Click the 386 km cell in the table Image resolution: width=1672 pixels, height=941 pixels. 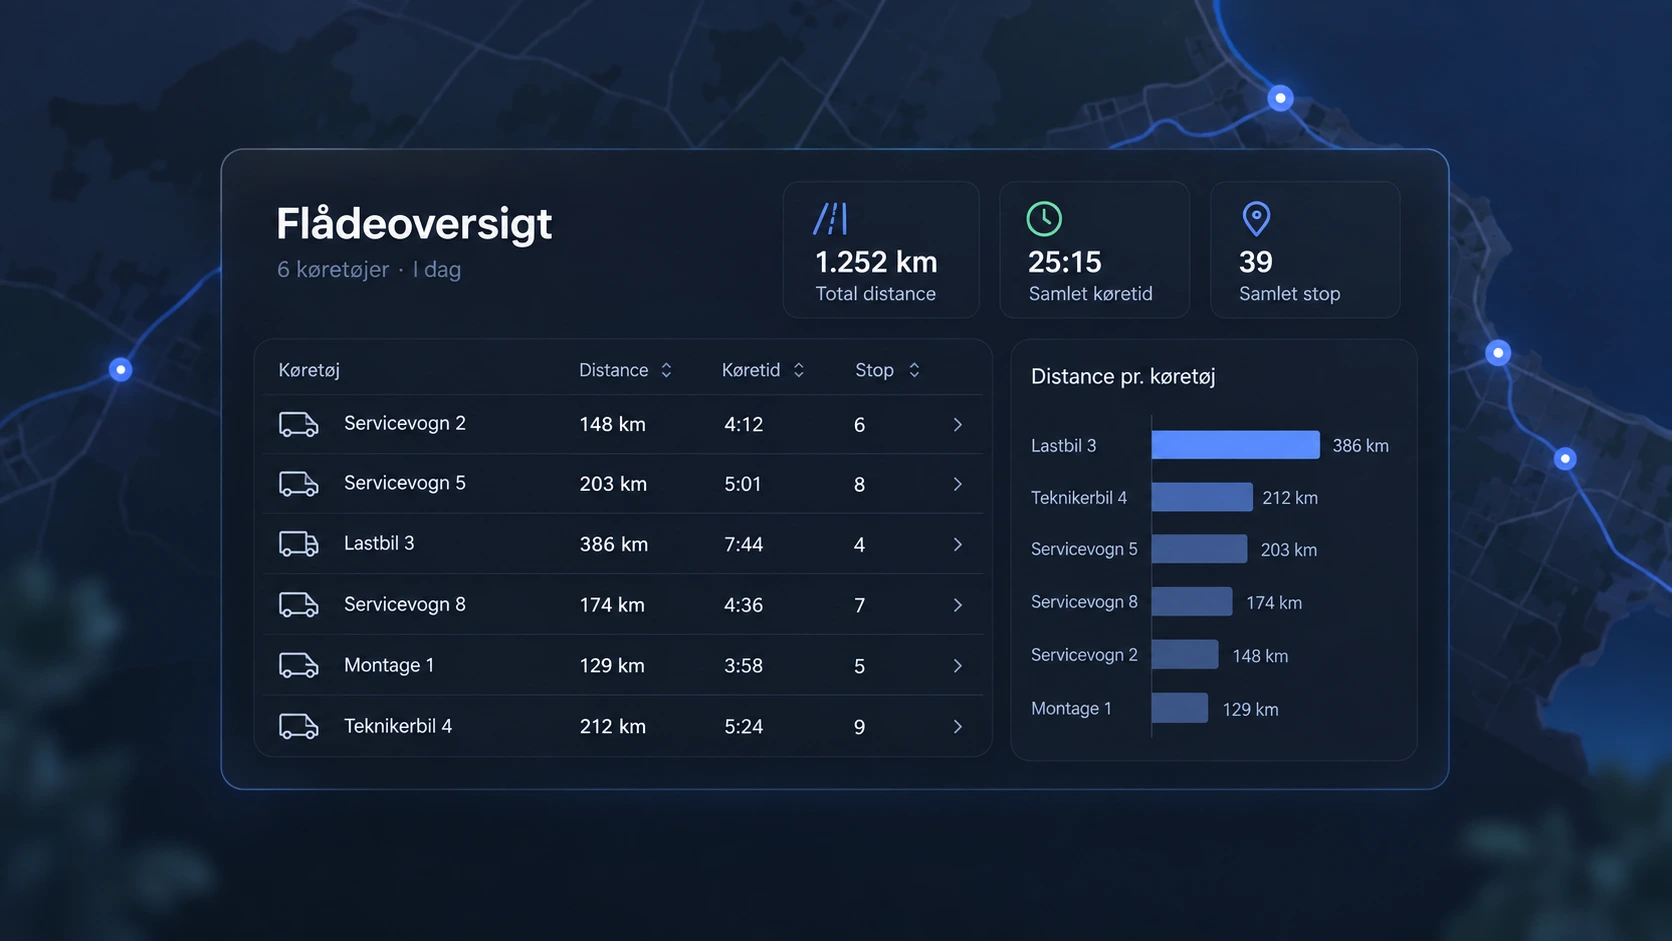(x=614, y=545)
